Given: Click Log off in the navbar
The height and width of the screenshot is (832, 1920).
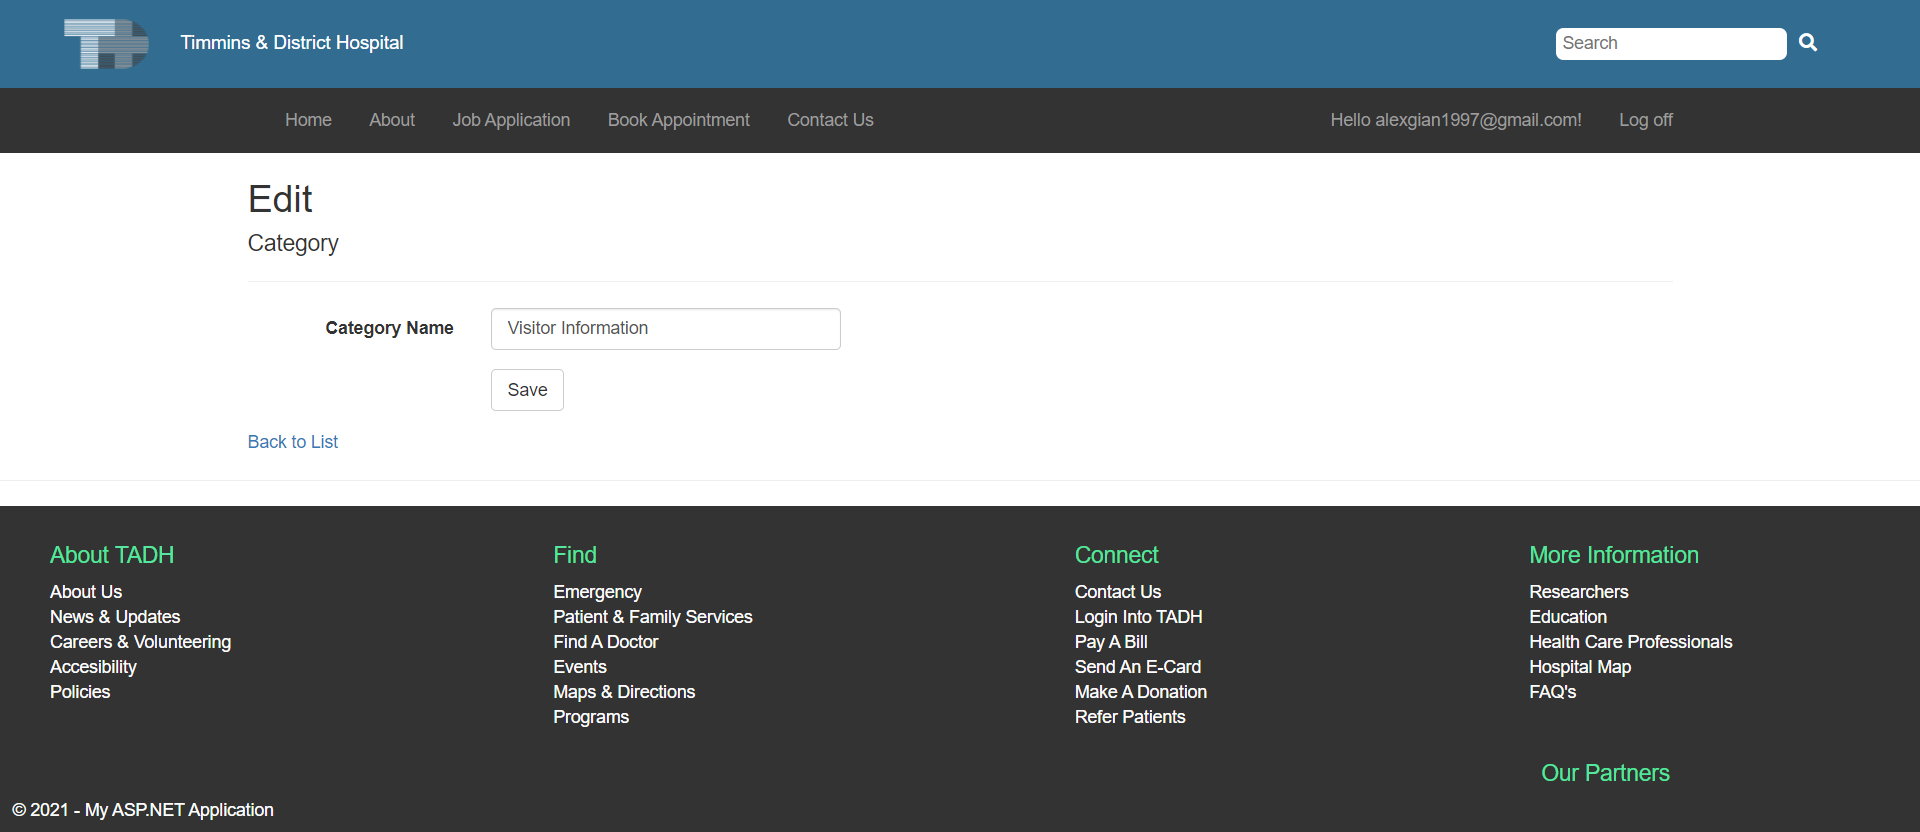Looking at the screenshot, I should (1645, 120).
